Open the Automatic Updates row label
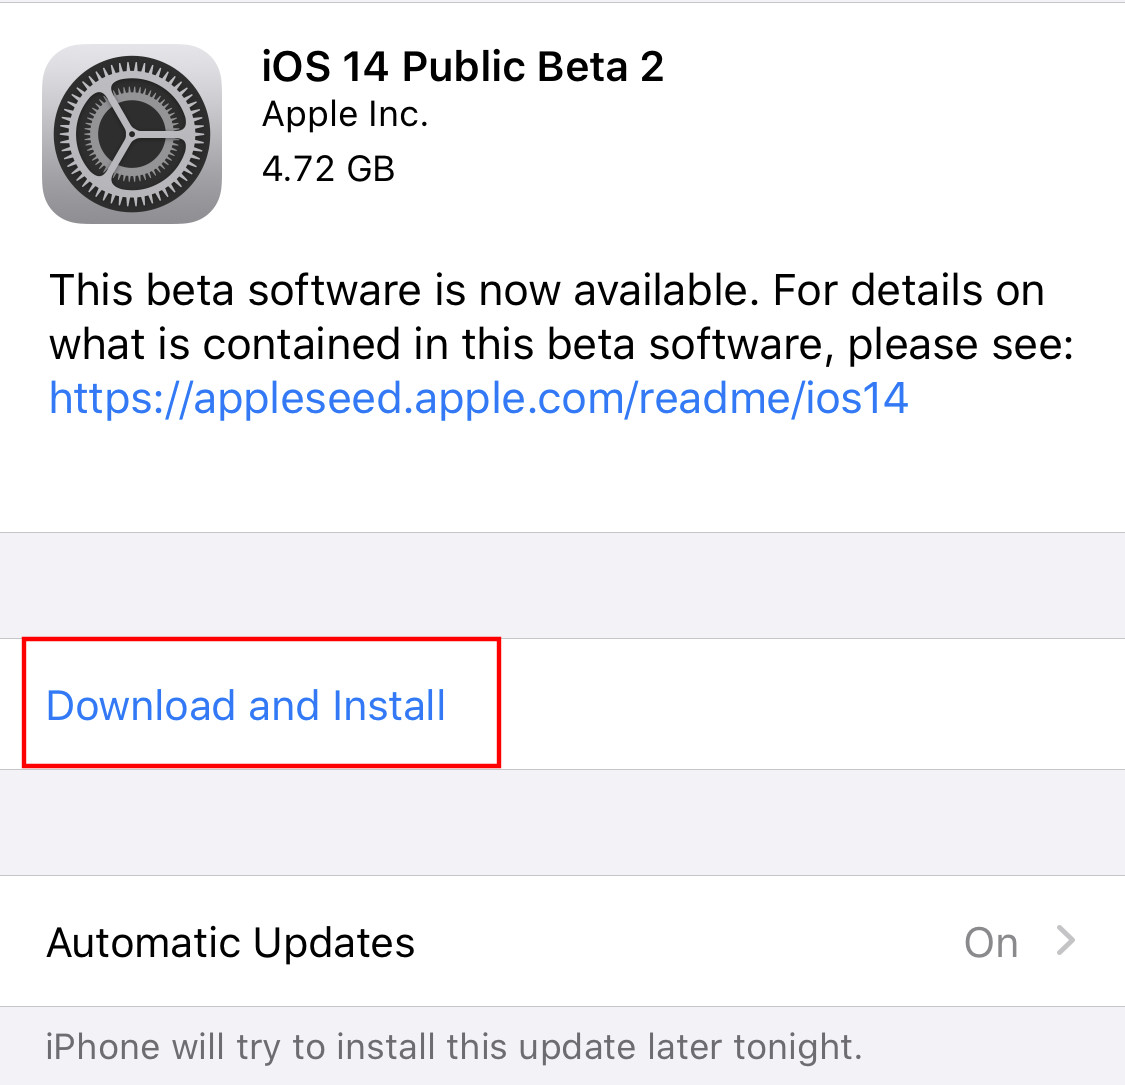1125x1085 pixels. click(x=230, y=942)
